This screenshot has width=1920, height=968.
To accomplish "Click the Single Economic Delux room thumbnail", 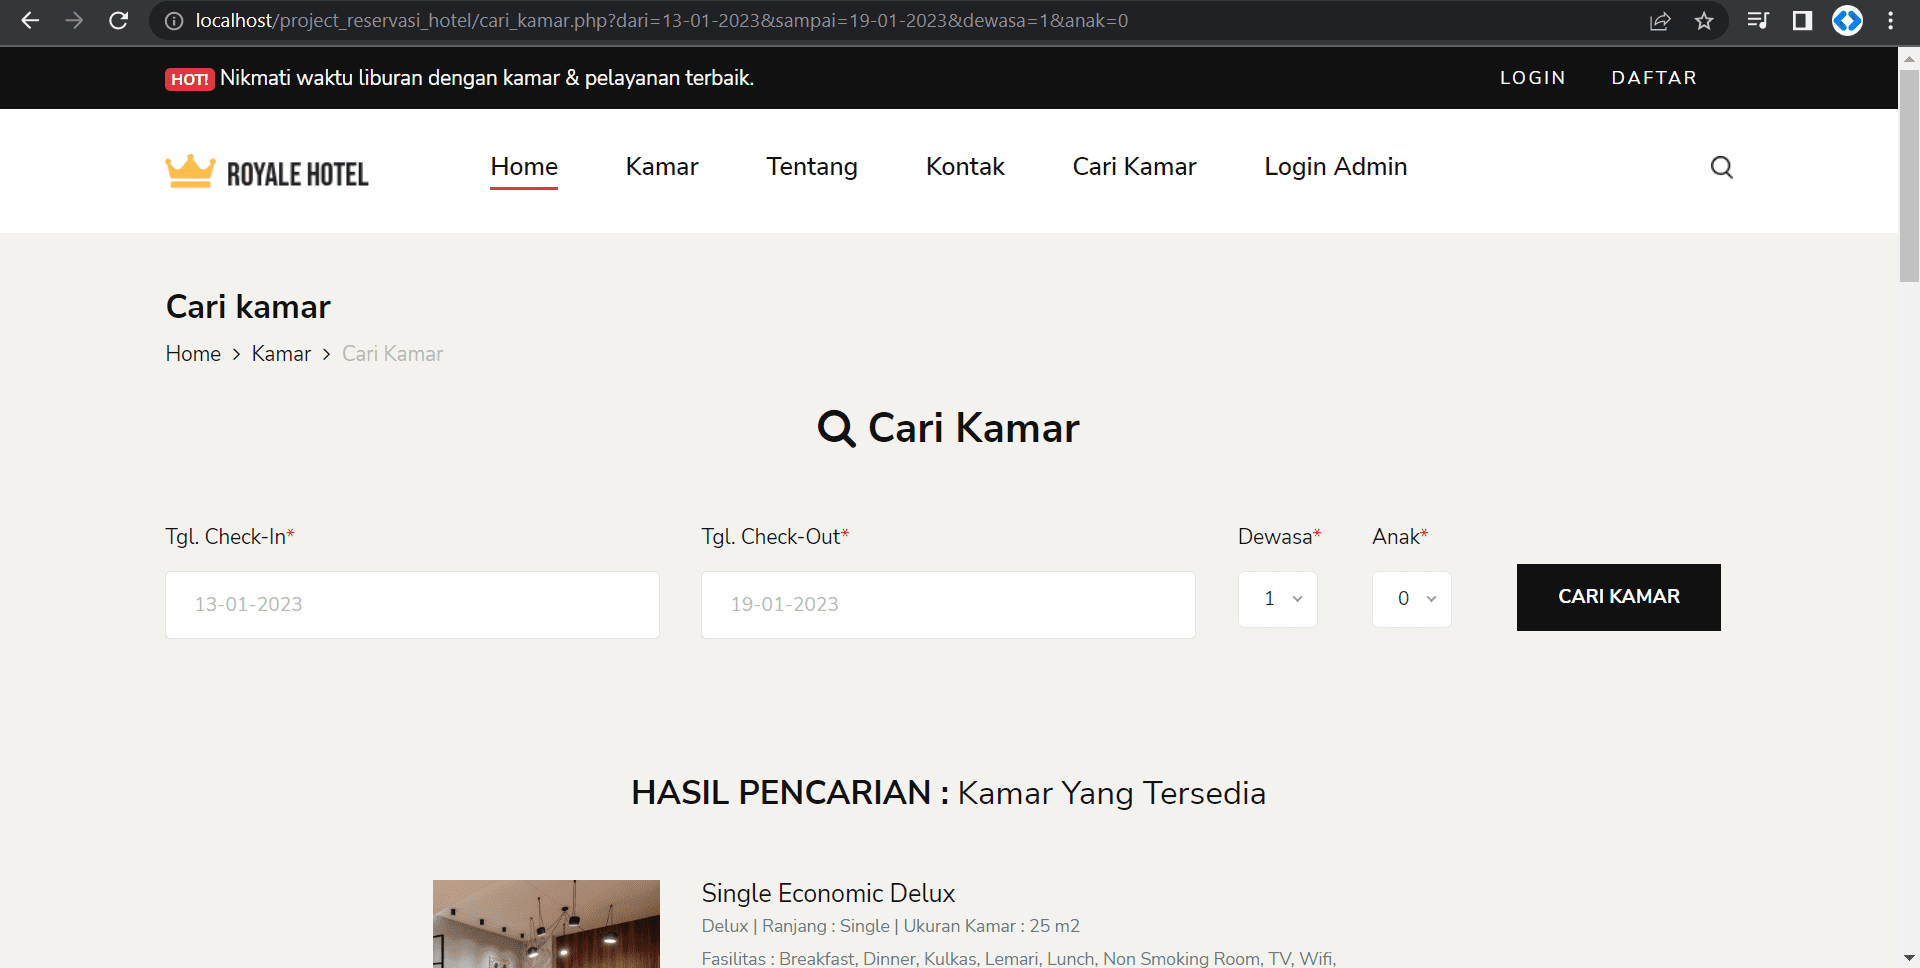I will tap(546, 923).
